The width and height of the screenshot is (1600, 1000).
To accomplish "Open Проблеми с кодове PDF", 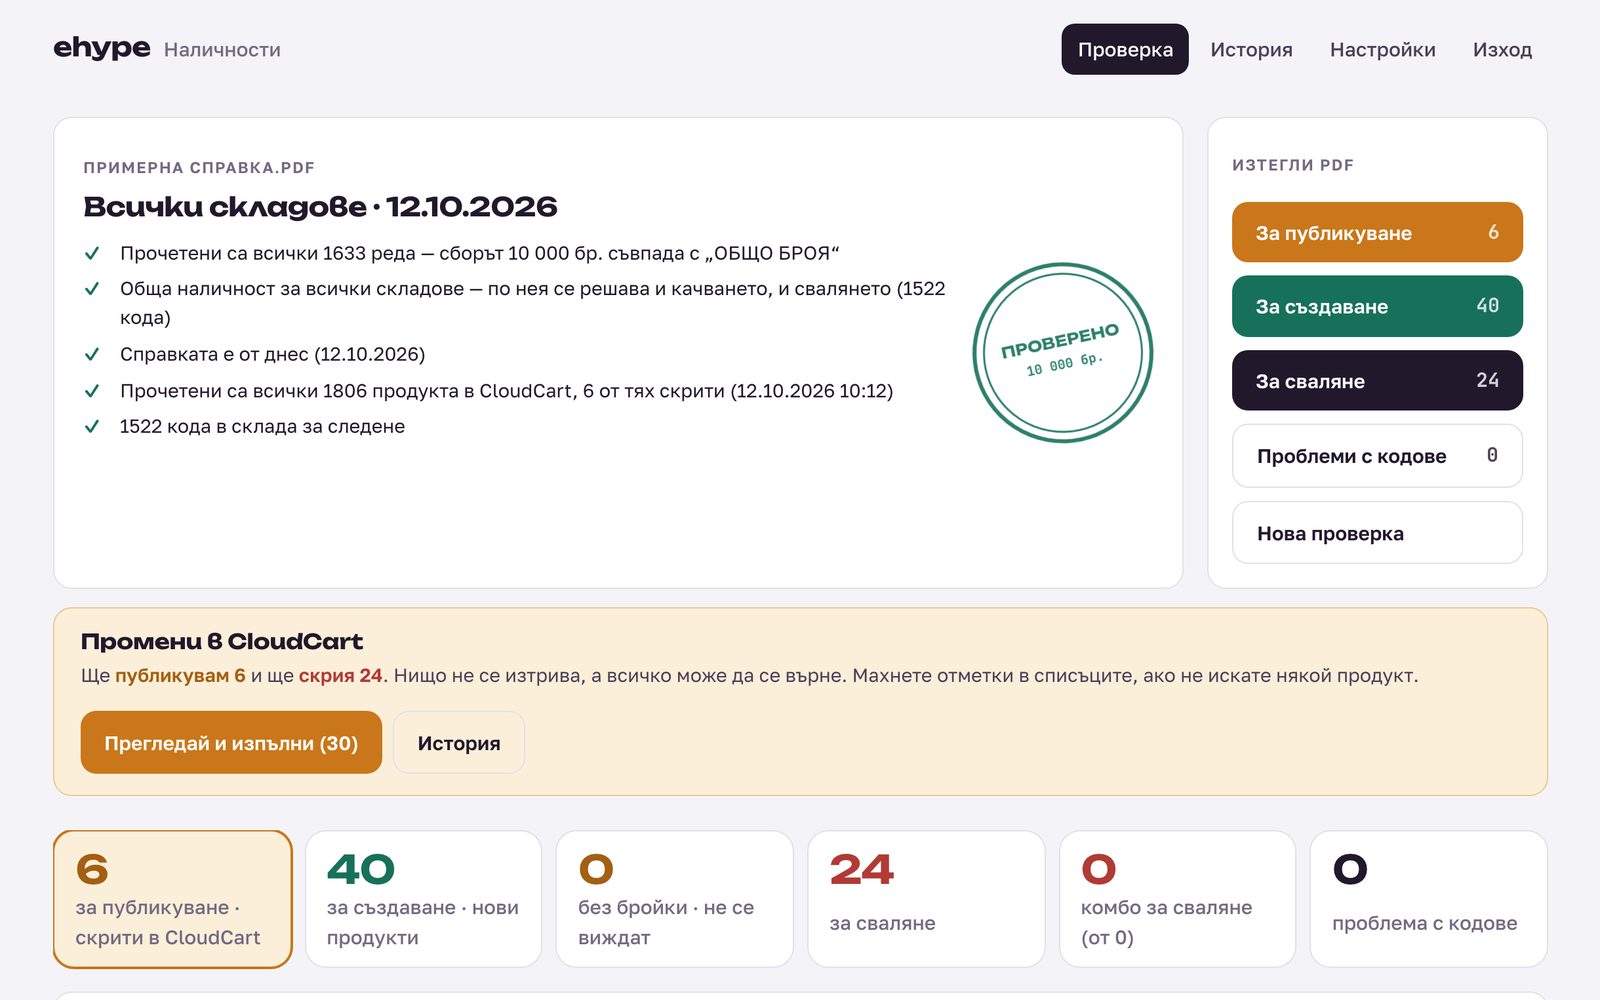I will tap(1377, 456).
